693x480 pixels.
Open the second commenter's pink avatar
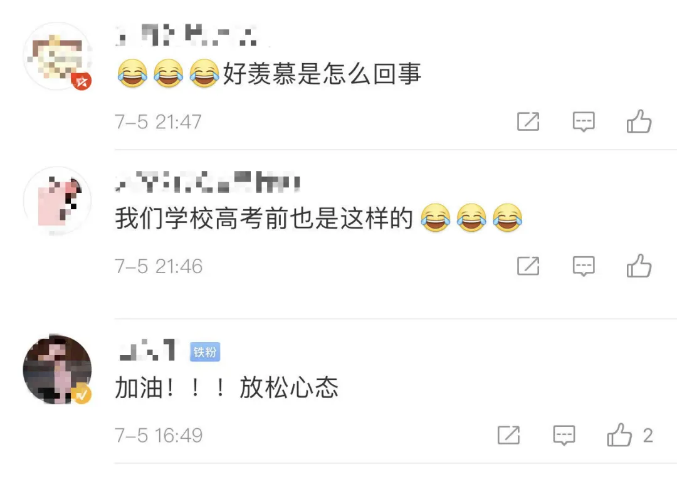pos(57,201)
